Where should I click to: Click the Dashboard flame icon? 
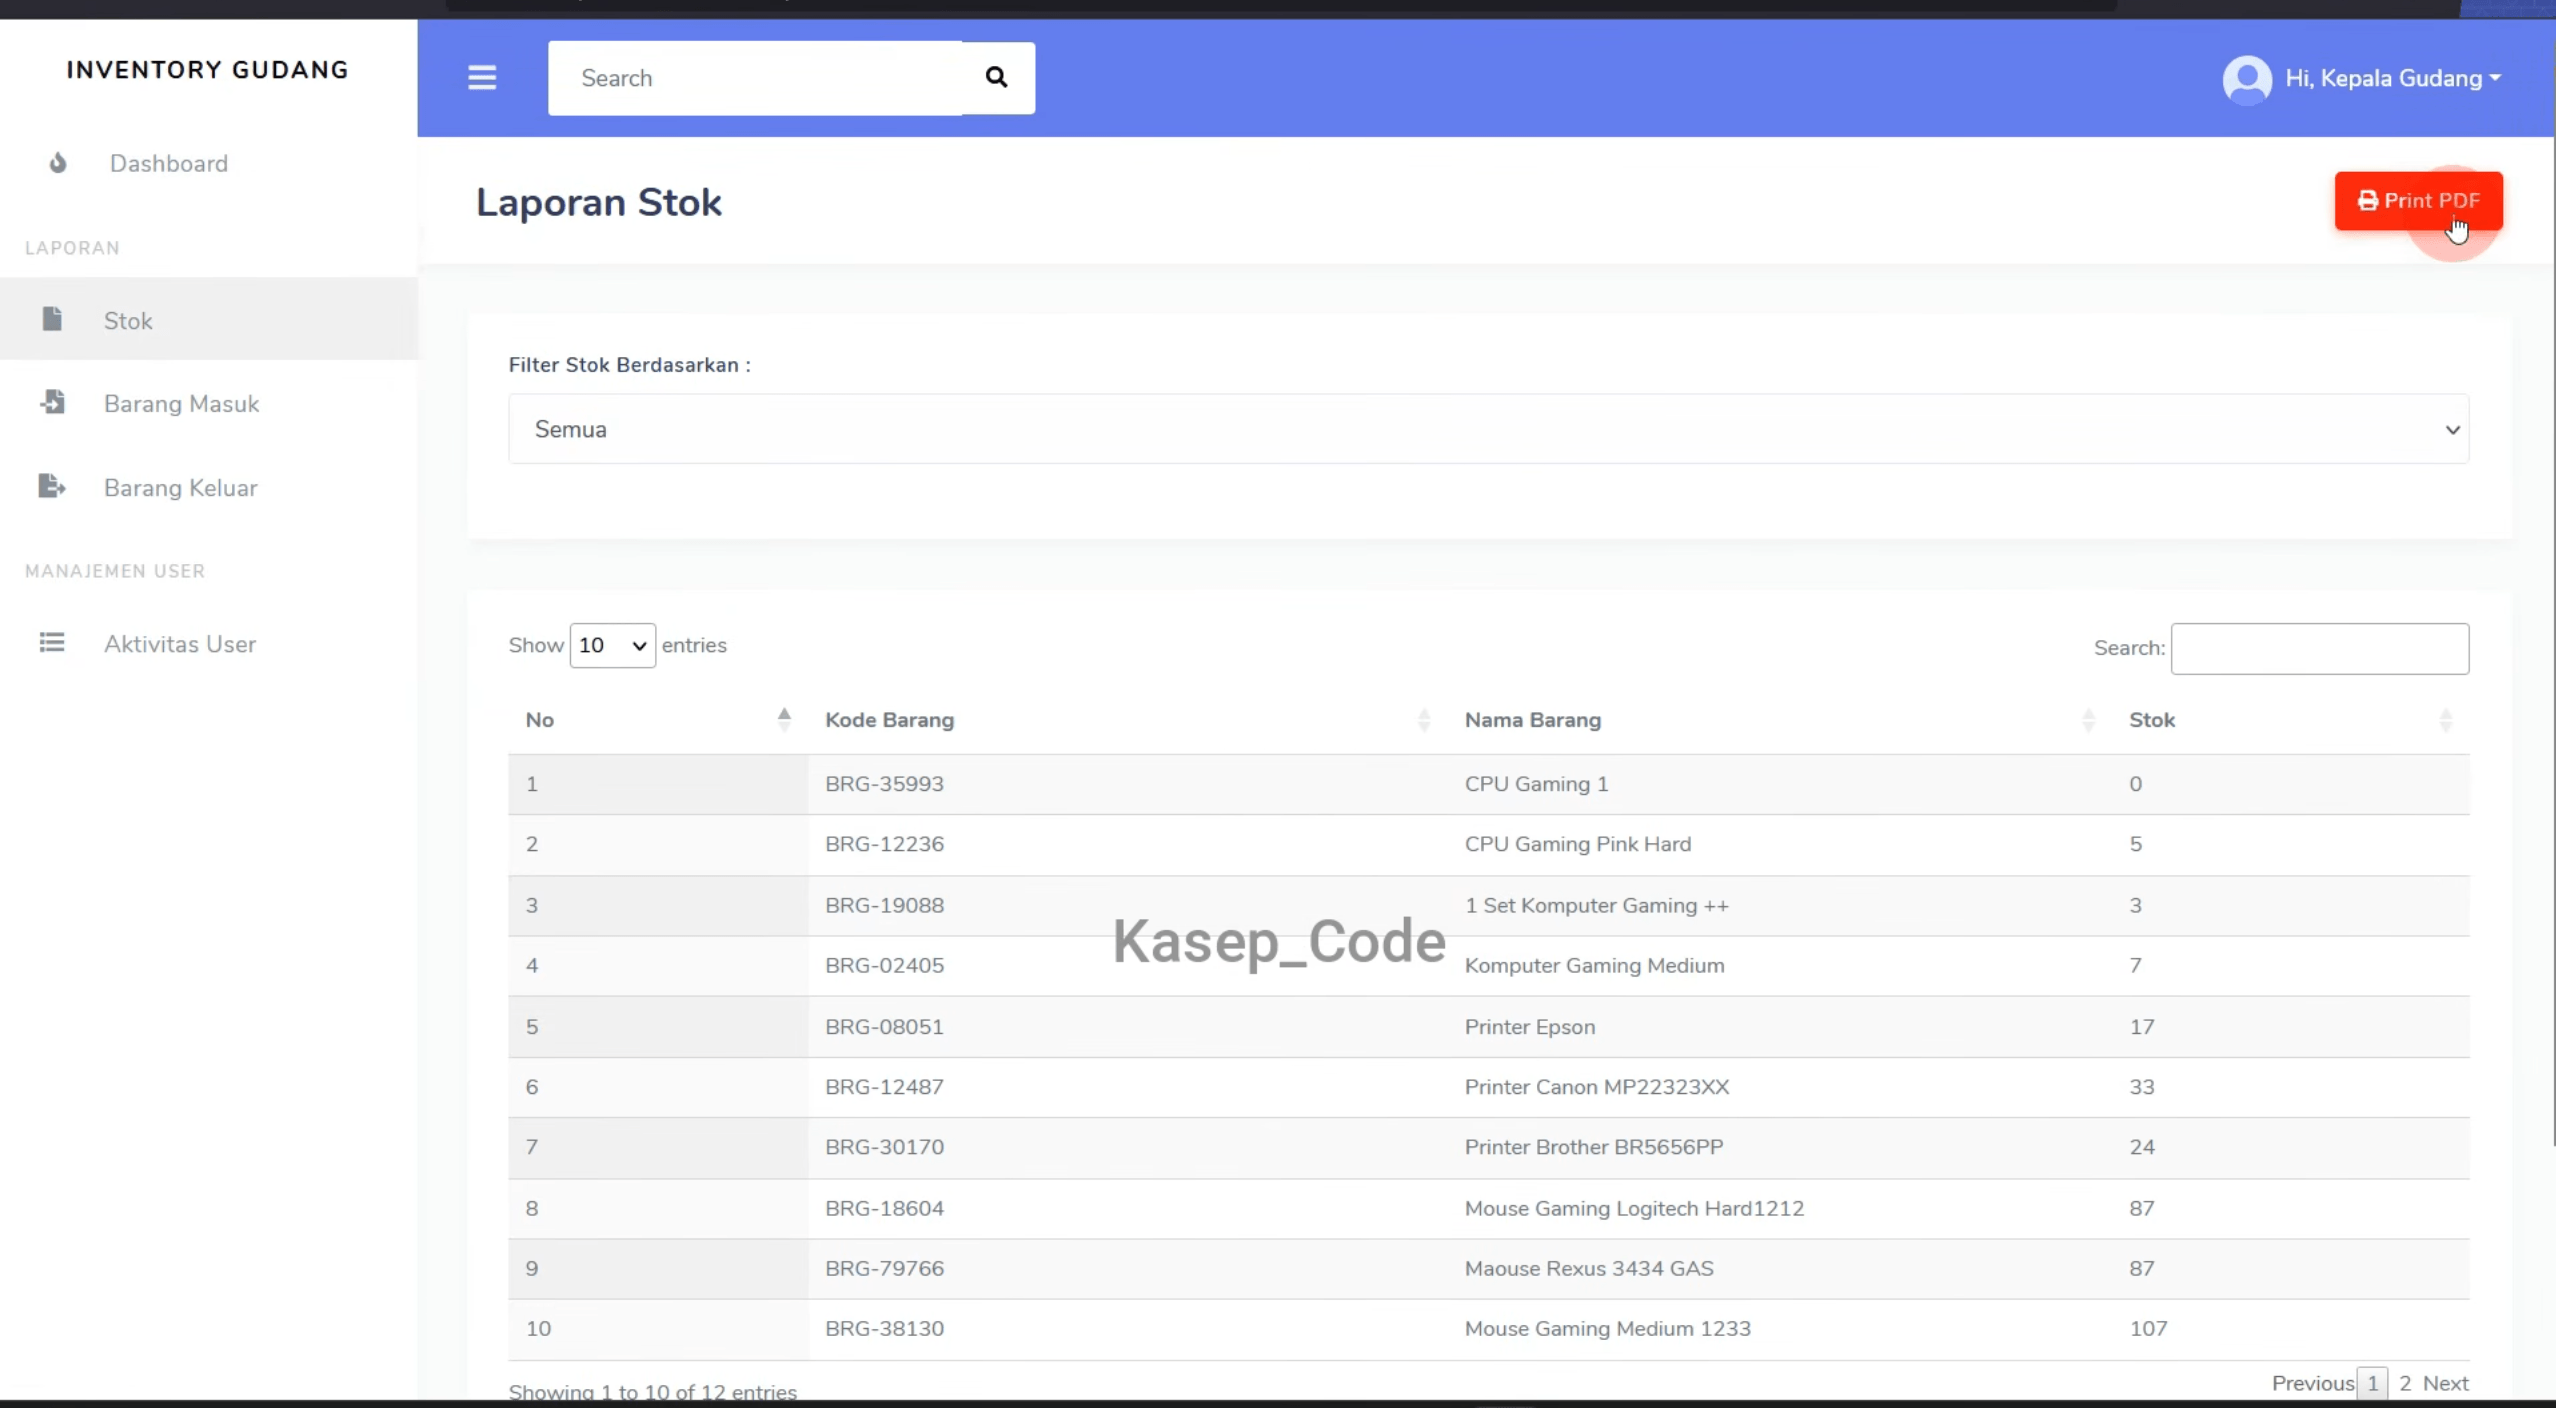[58, 163]
